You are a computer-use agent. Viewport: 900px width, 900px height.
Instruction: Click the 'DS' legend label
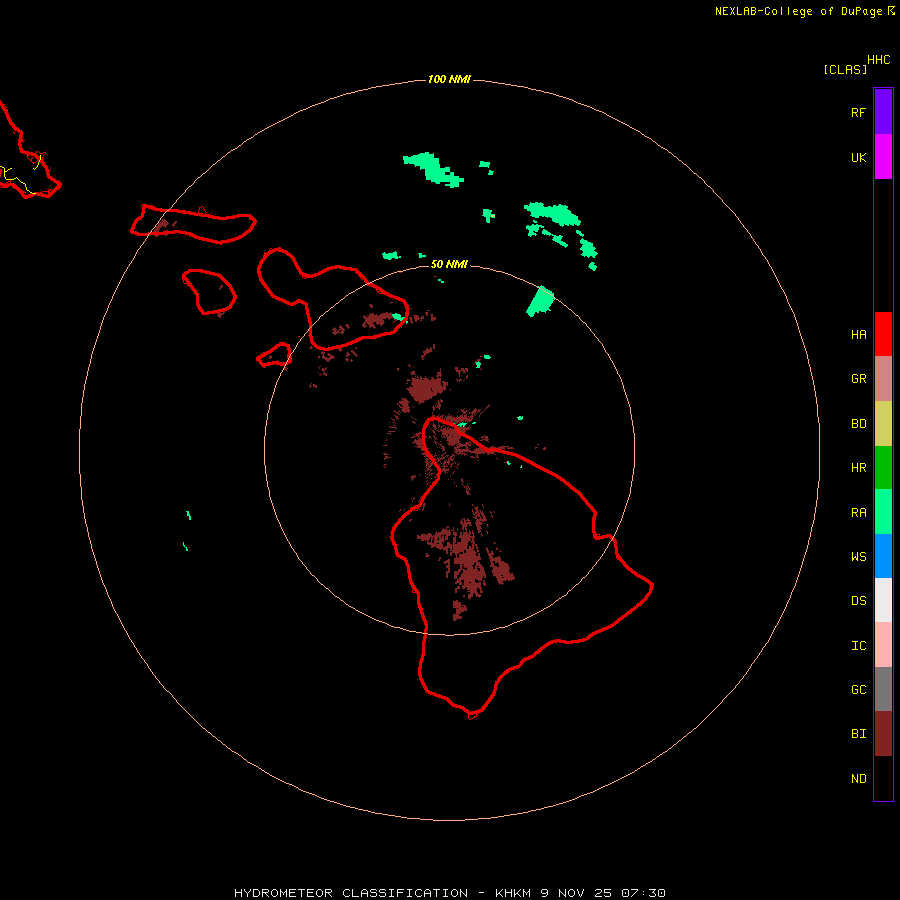858,600
